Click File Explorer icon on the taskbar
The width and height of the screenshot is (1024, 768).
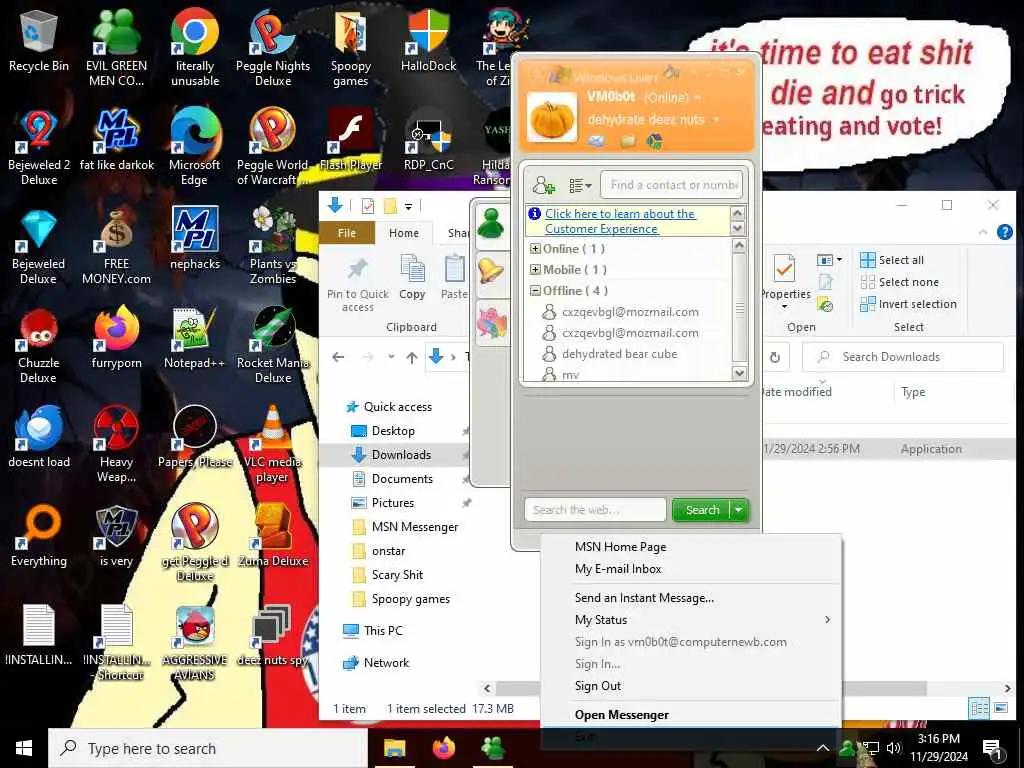[x=394, y=748]
